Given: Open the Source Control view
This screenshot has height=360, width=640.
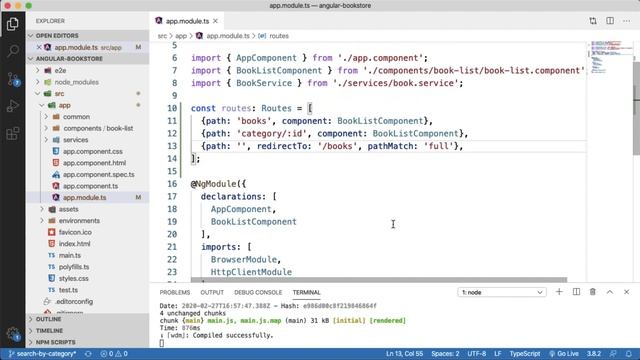Looking at the screenshot, I should click(x=13, y=79).
